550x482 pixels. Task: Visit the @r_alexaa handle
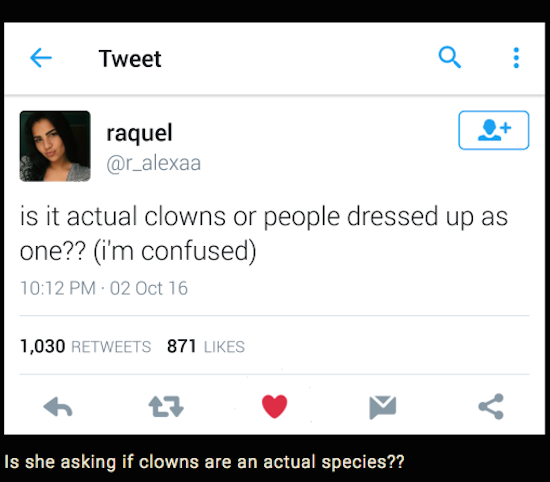(154, 163)
